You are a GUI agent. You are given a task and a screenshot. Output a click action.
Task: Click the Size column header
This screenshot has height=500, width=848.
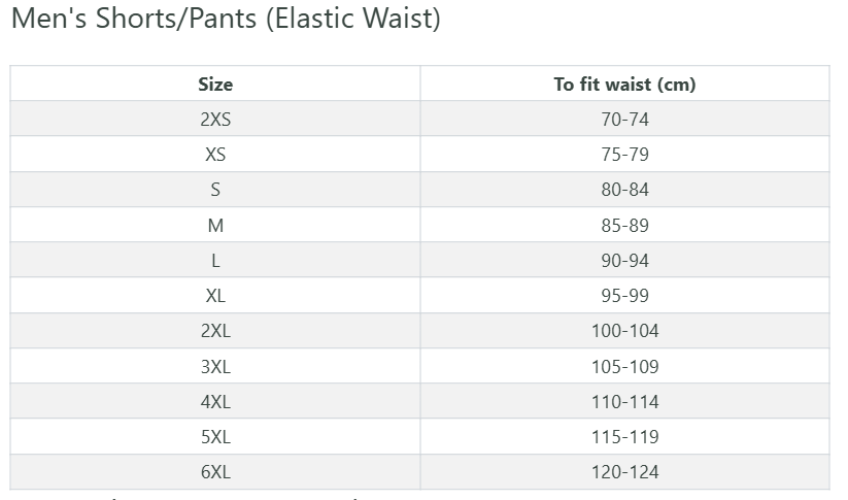[x=216, y=84]
